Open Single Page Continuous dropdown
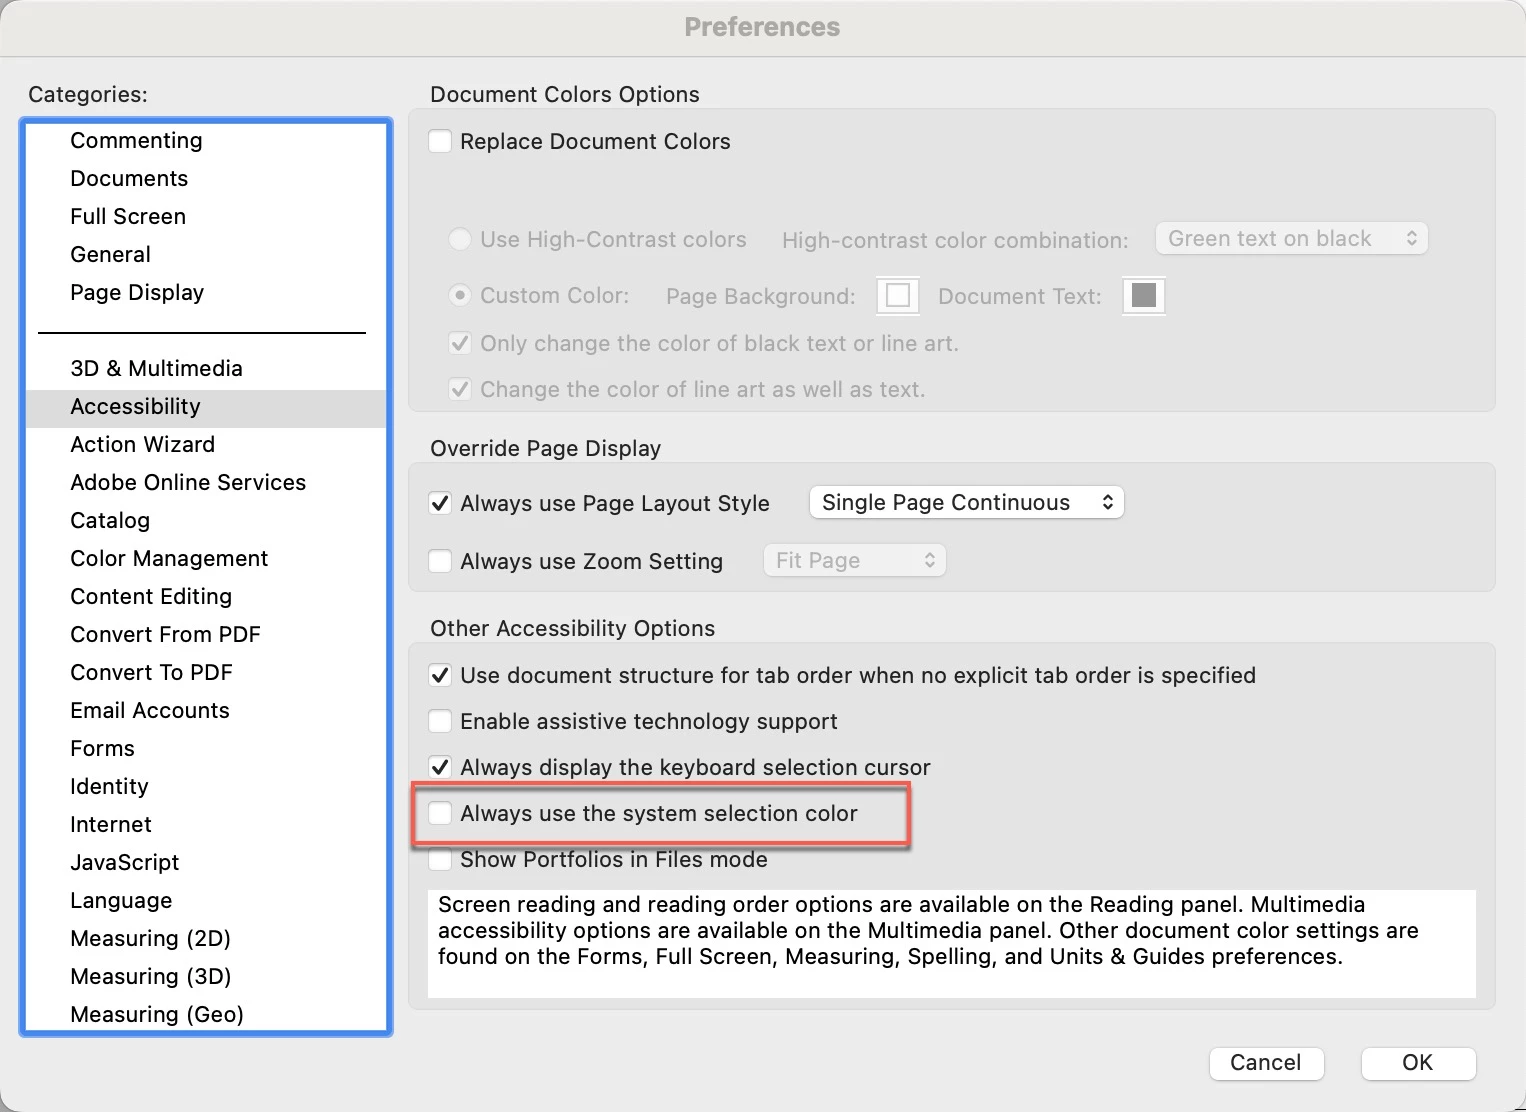1526x1112 pixels. click(x=966, y=502)
